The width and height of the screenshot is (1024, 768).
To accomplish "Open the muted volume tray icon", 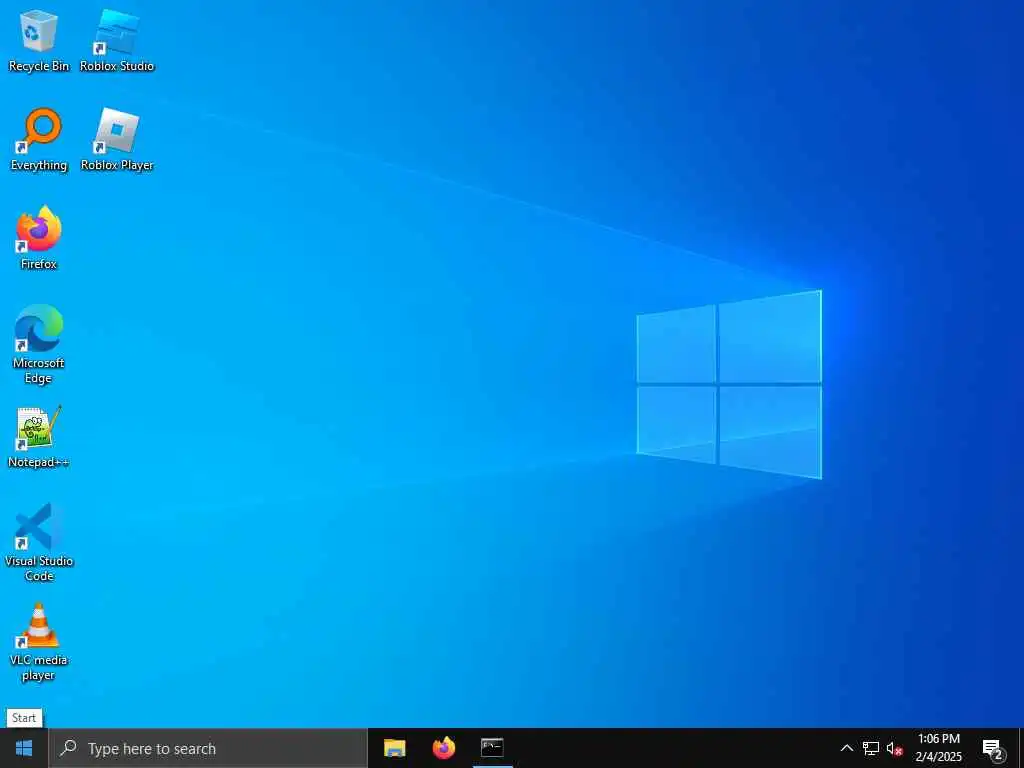I will pos(895,748).
